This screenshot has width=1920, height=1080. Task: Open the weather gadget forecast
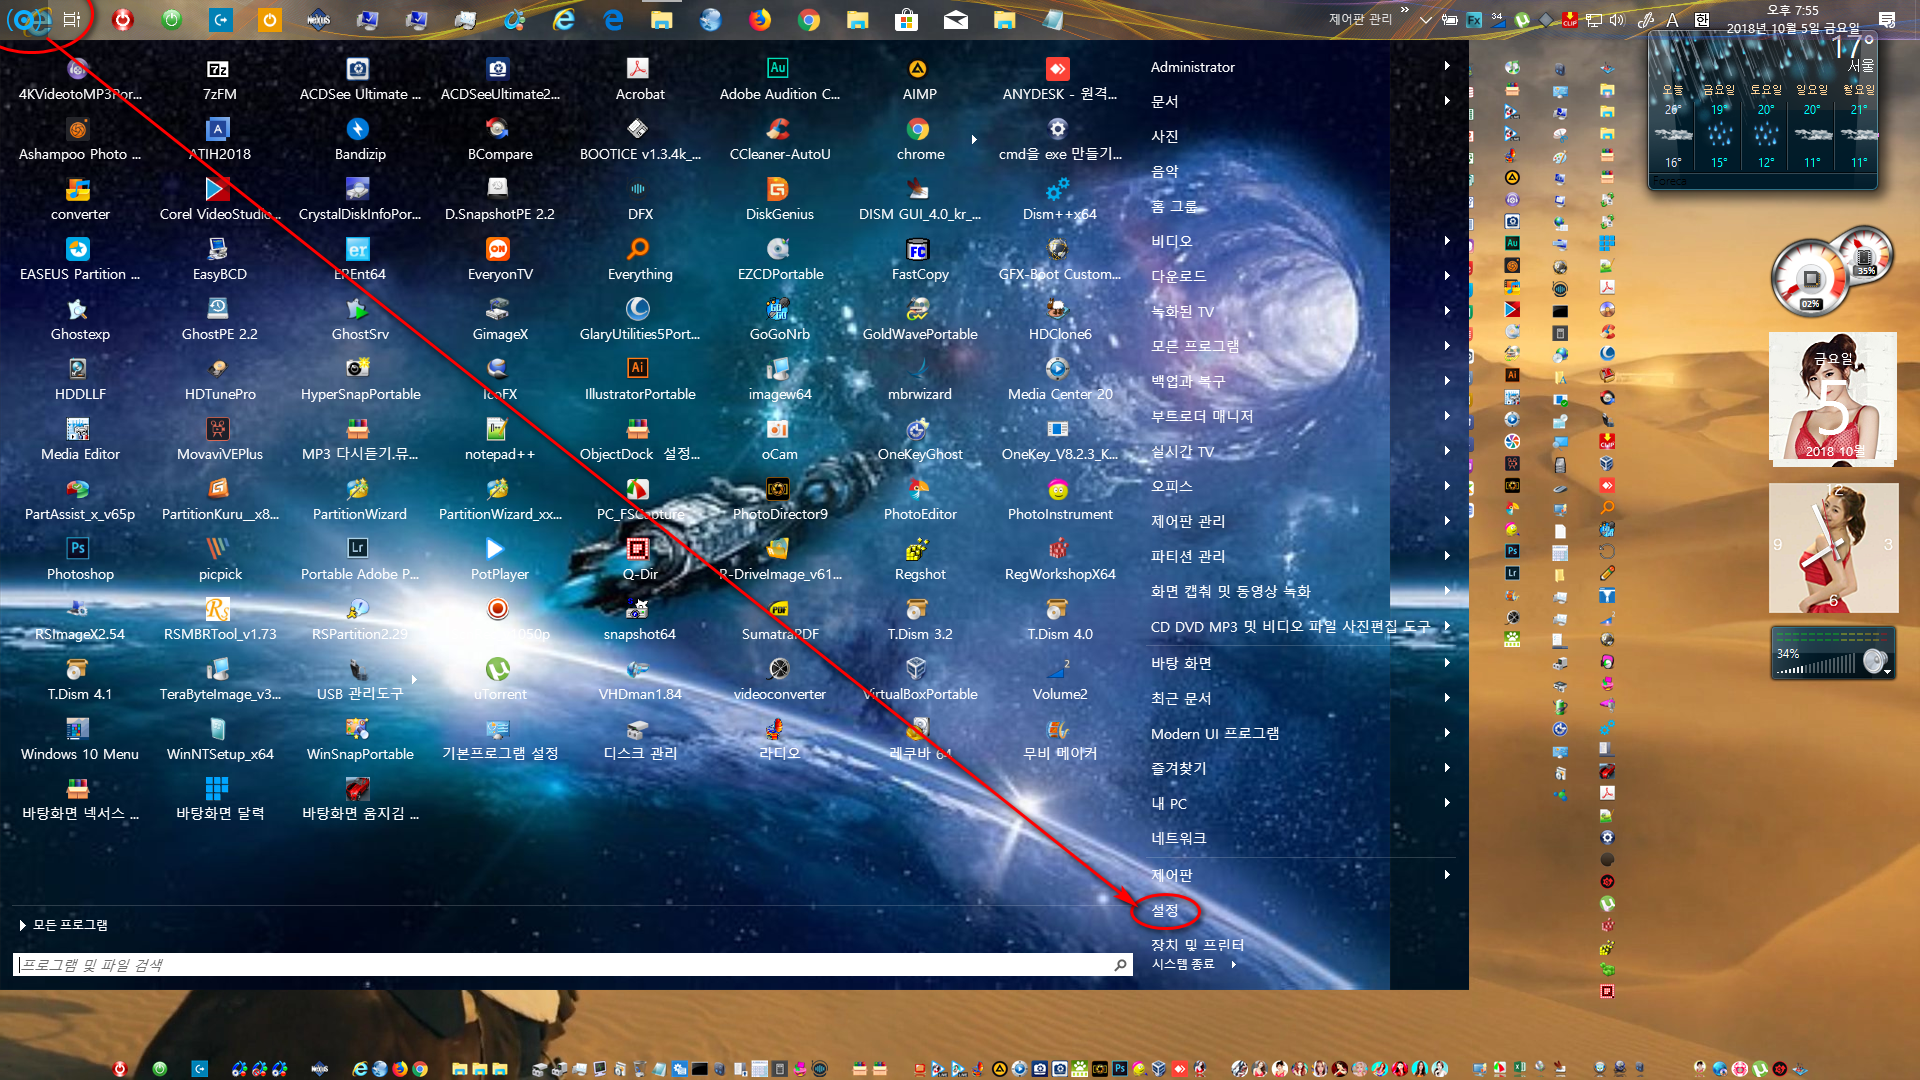1762,110
